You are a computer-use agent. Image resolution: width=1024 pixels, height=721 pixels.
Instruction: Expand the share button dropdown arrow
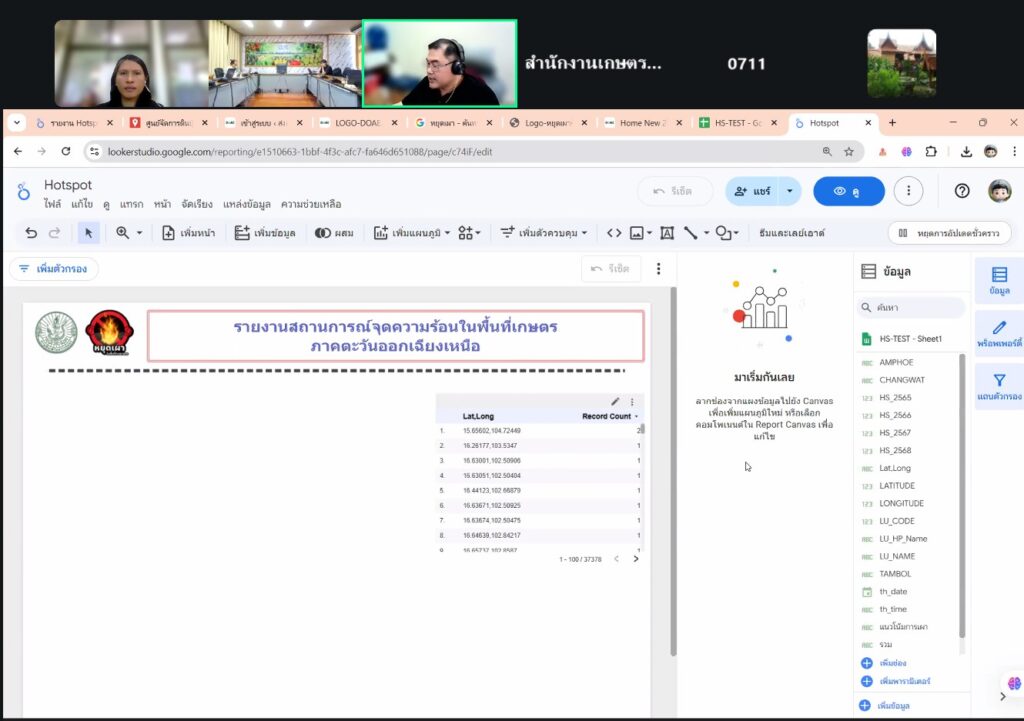point(790,191)
